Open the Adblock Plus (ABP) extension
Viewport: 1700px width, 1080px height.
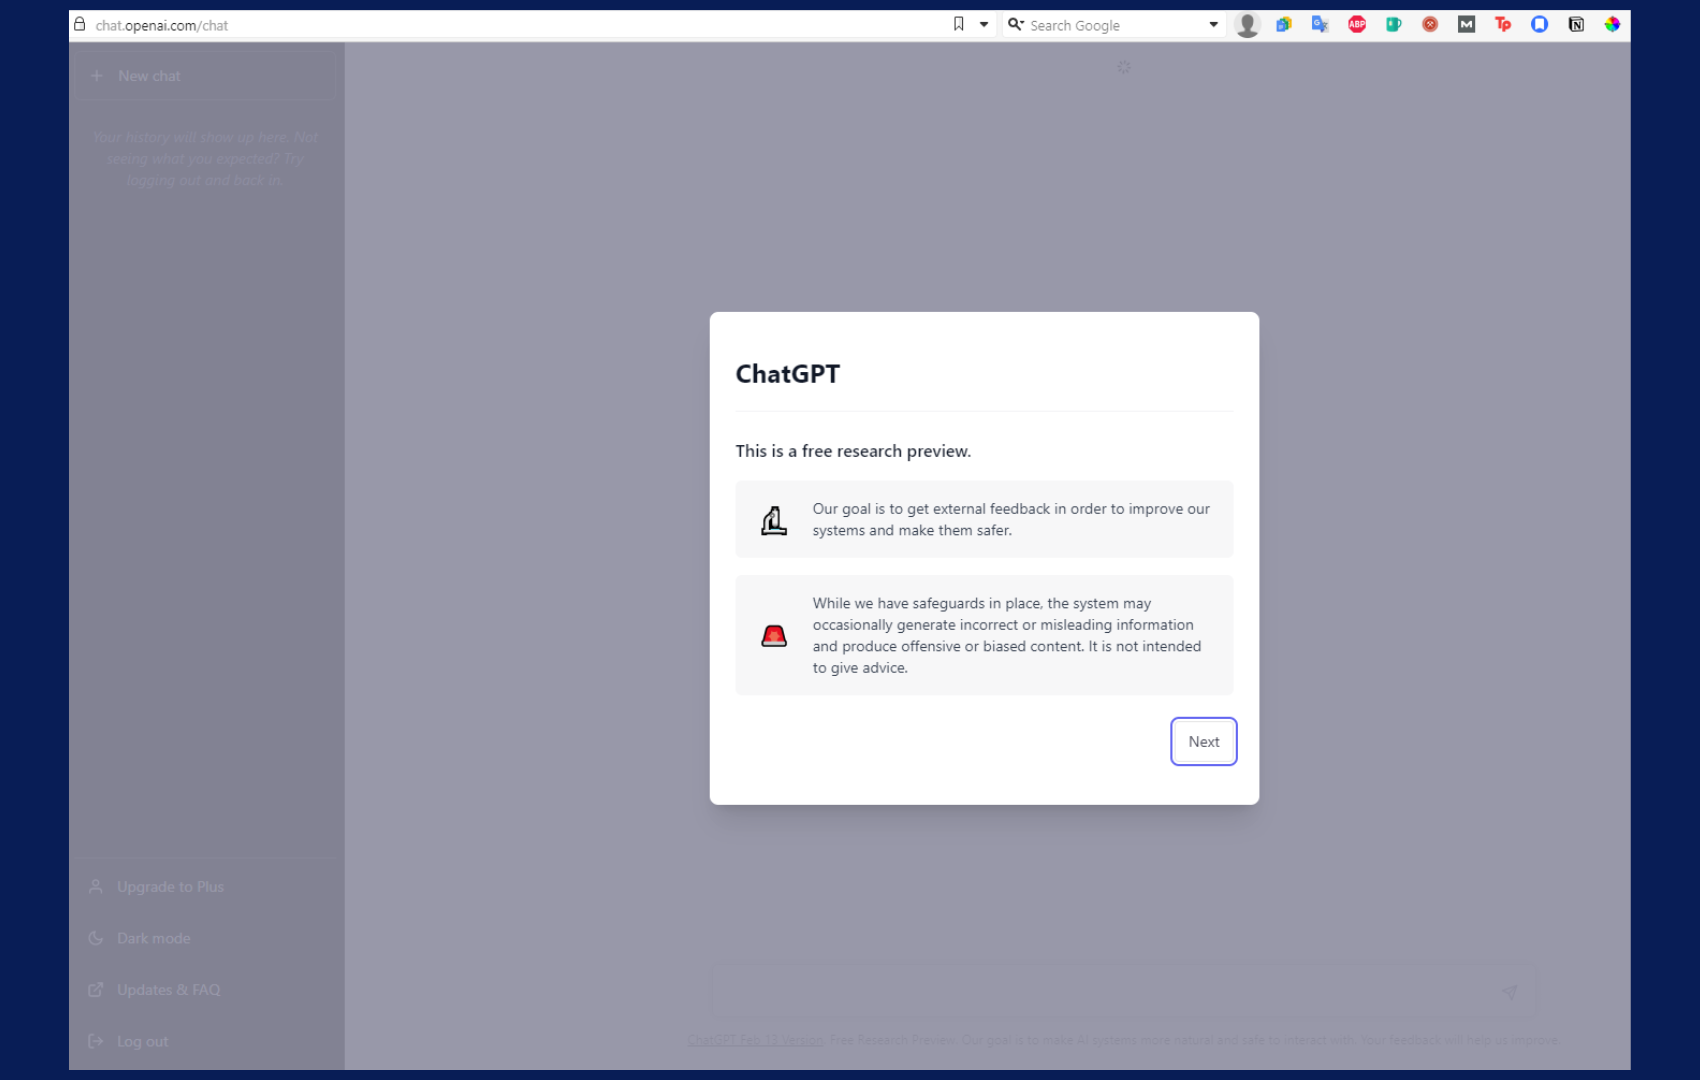tap(1357, 24)
